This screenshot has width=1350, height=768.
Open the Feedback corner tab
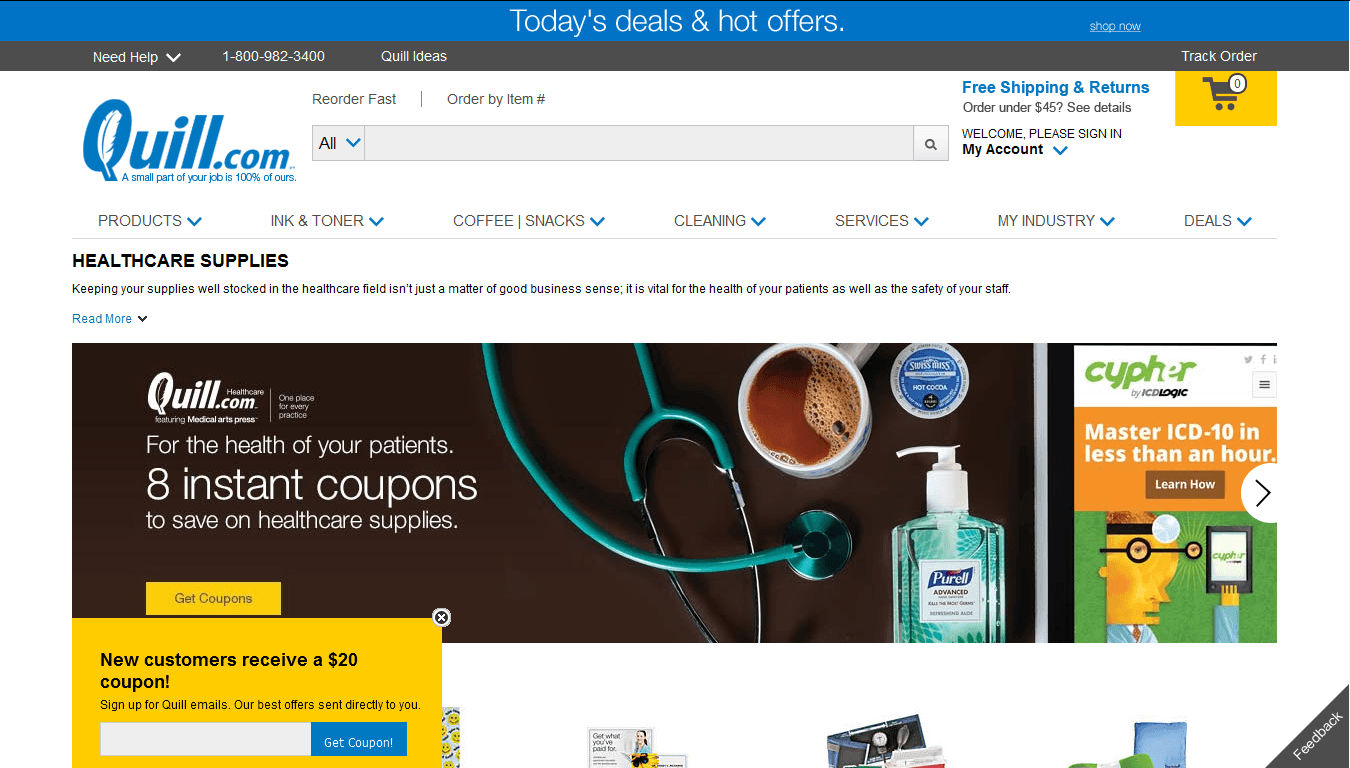[x=1316, y=736]
